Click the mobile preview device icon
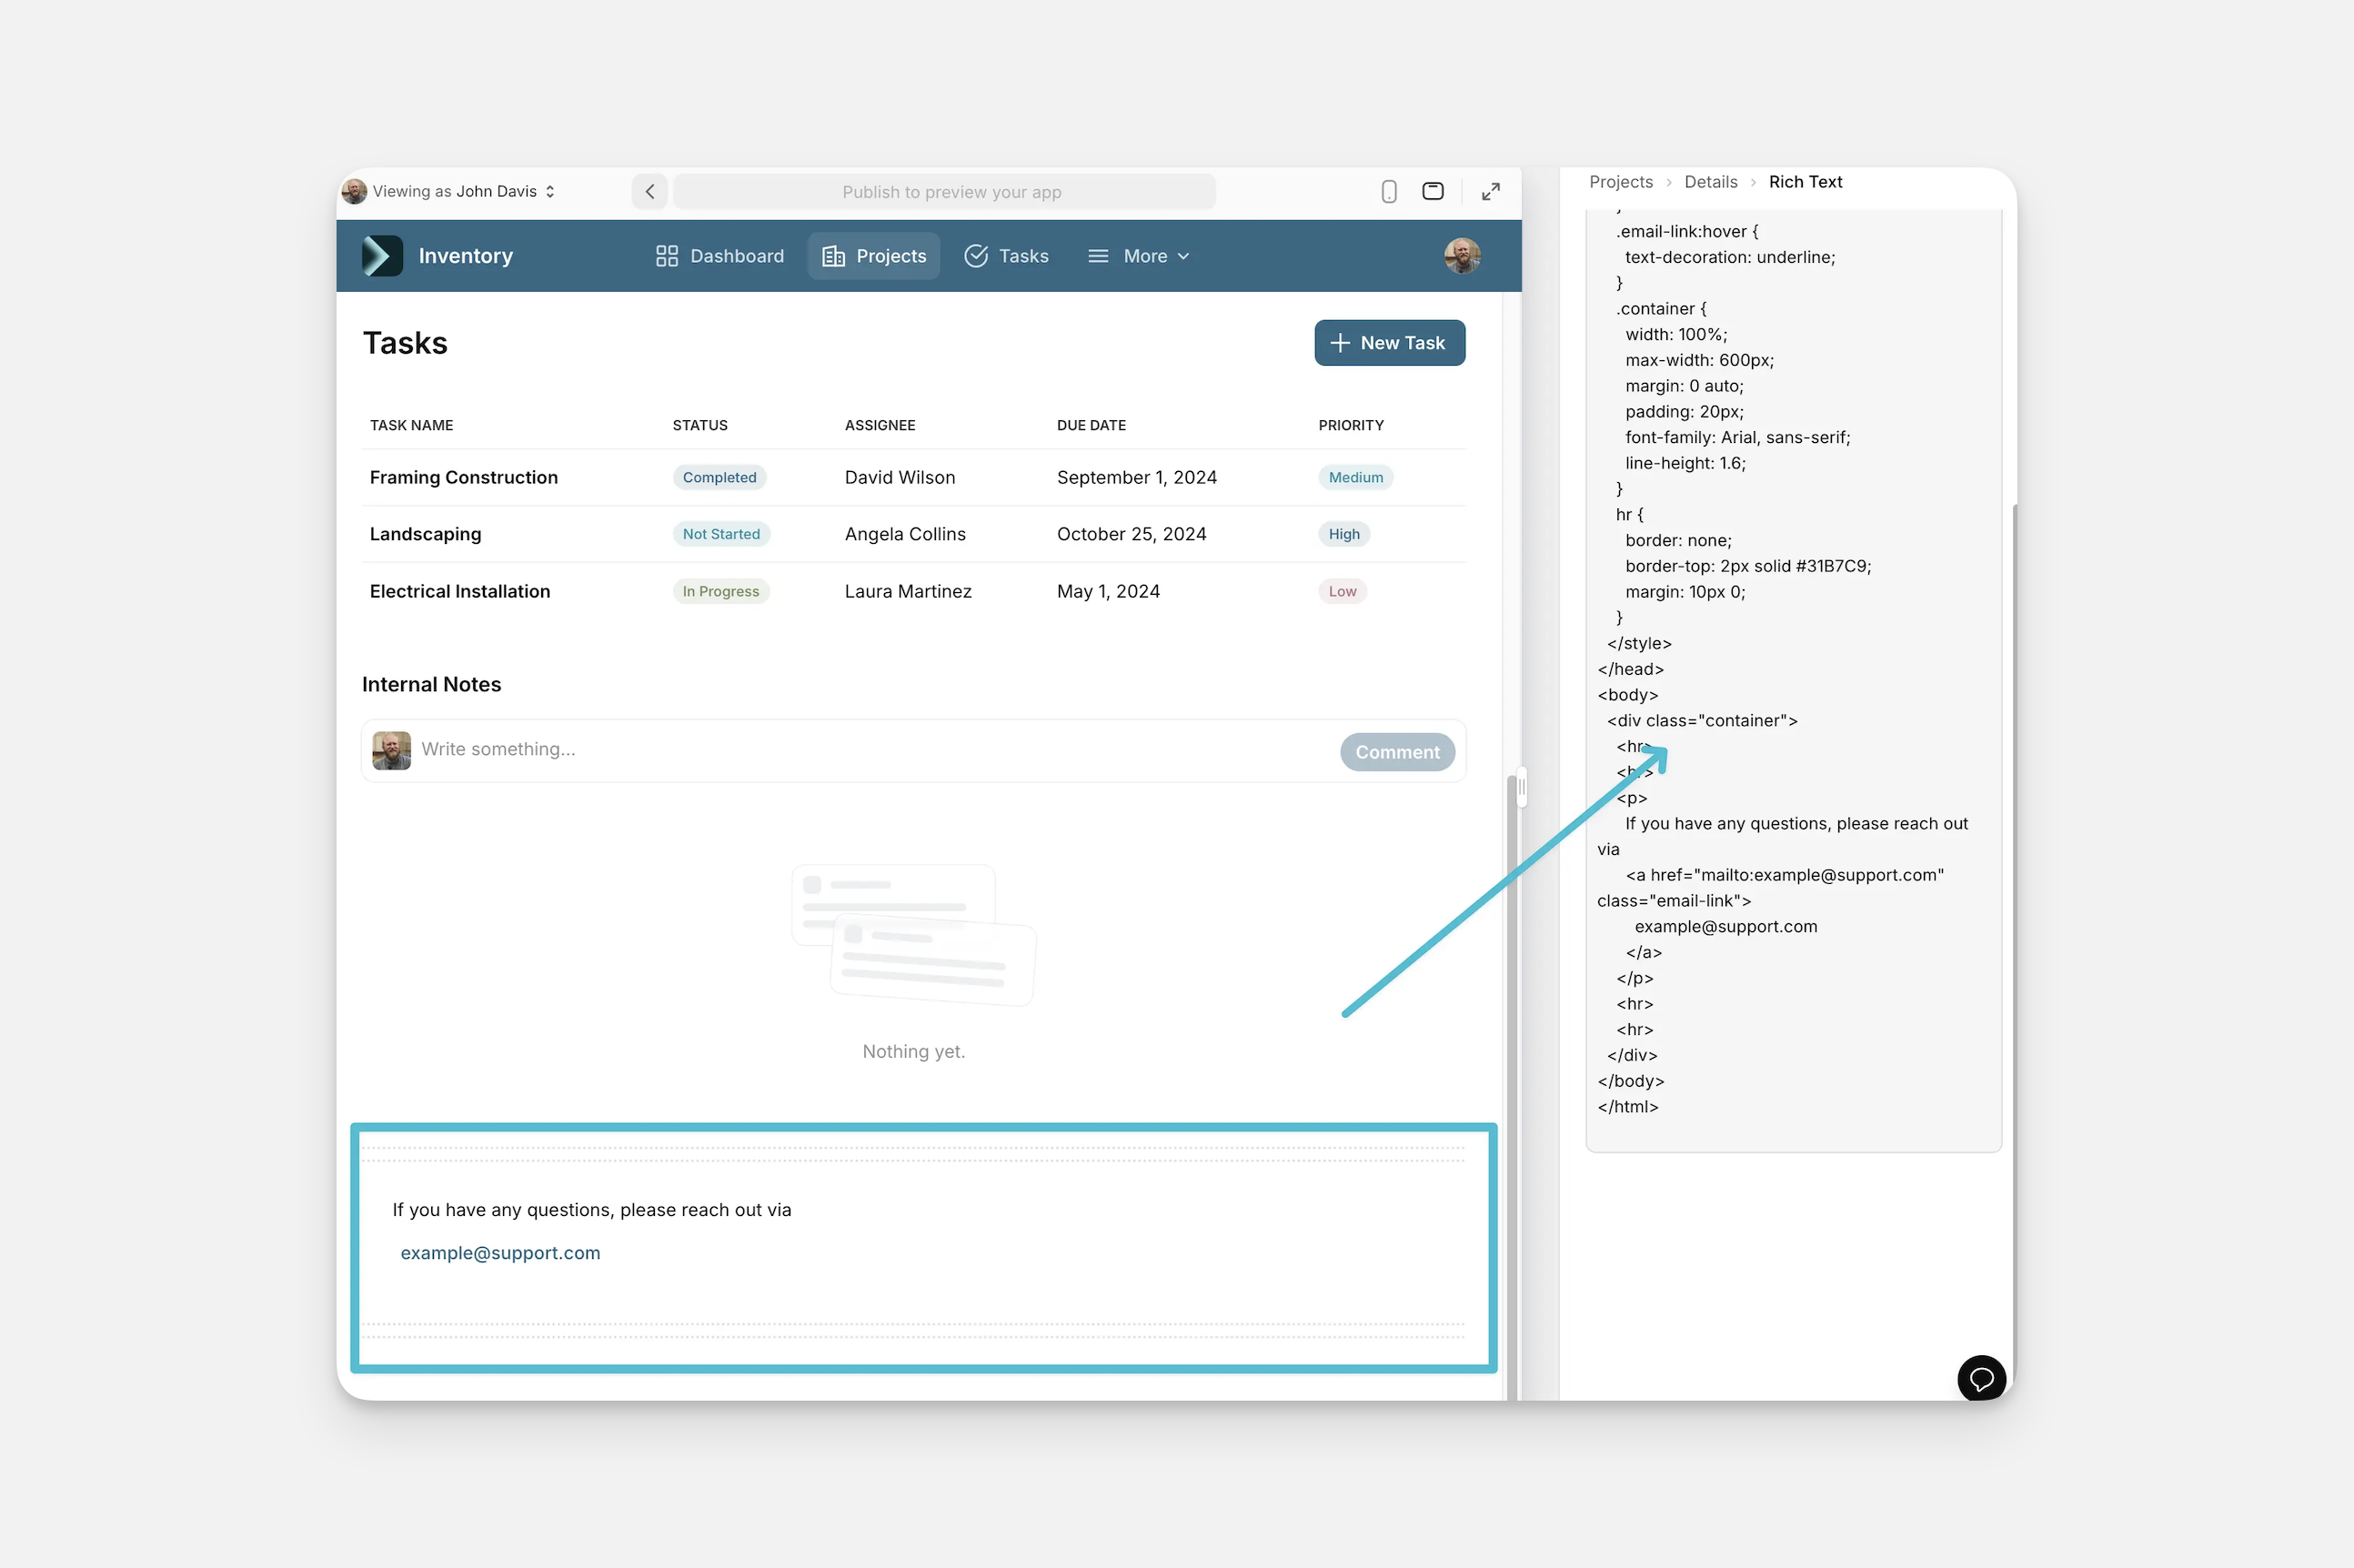 click(1389, 191)
